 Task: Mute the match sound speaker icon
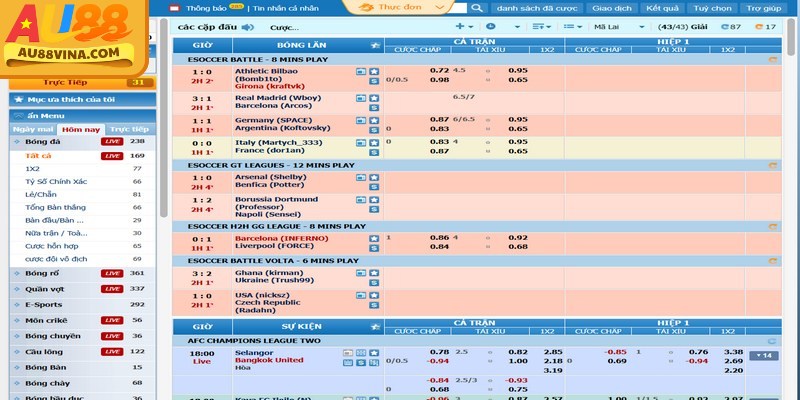248,27
